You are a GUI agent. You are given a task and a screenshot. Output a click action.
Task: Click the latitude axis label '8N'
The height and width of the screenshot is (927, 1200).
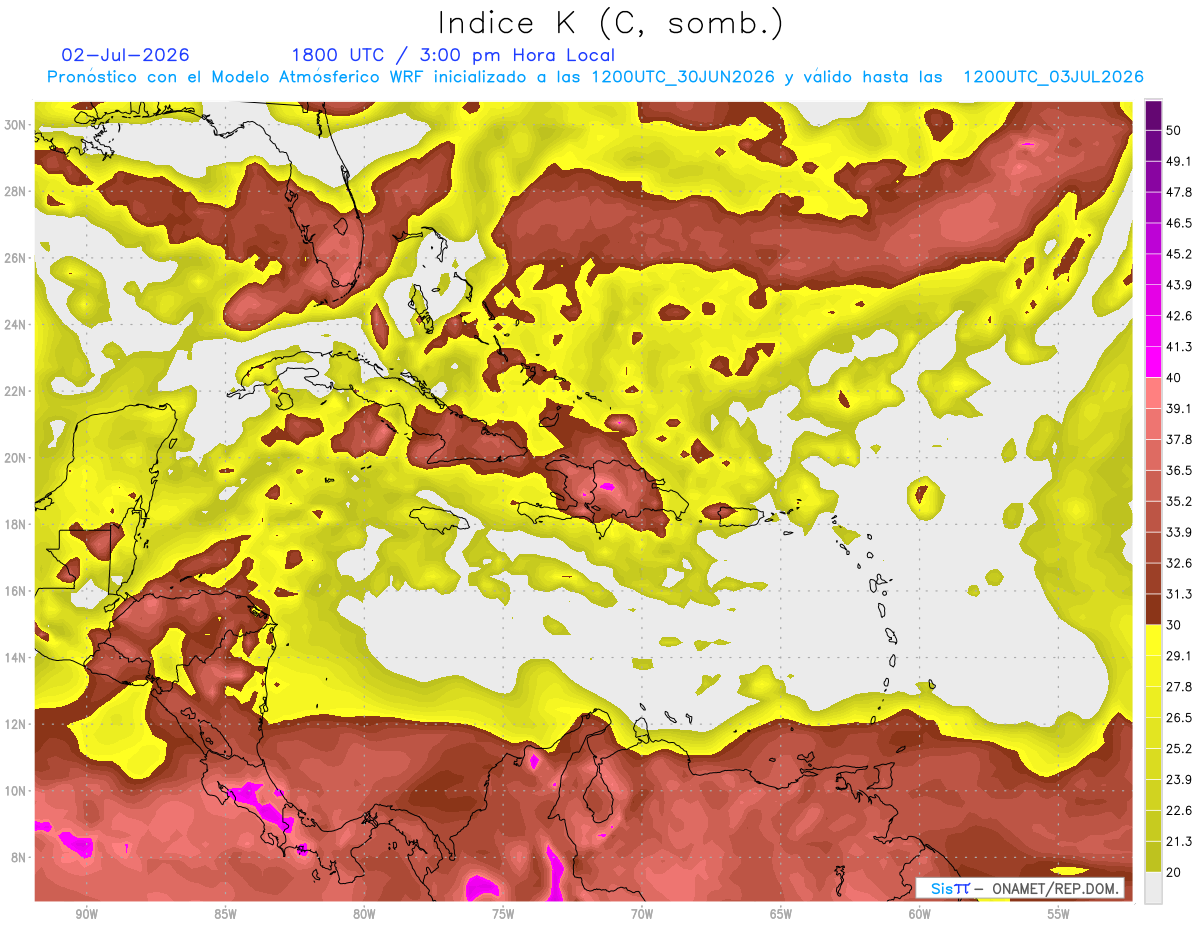pos(18,858)
